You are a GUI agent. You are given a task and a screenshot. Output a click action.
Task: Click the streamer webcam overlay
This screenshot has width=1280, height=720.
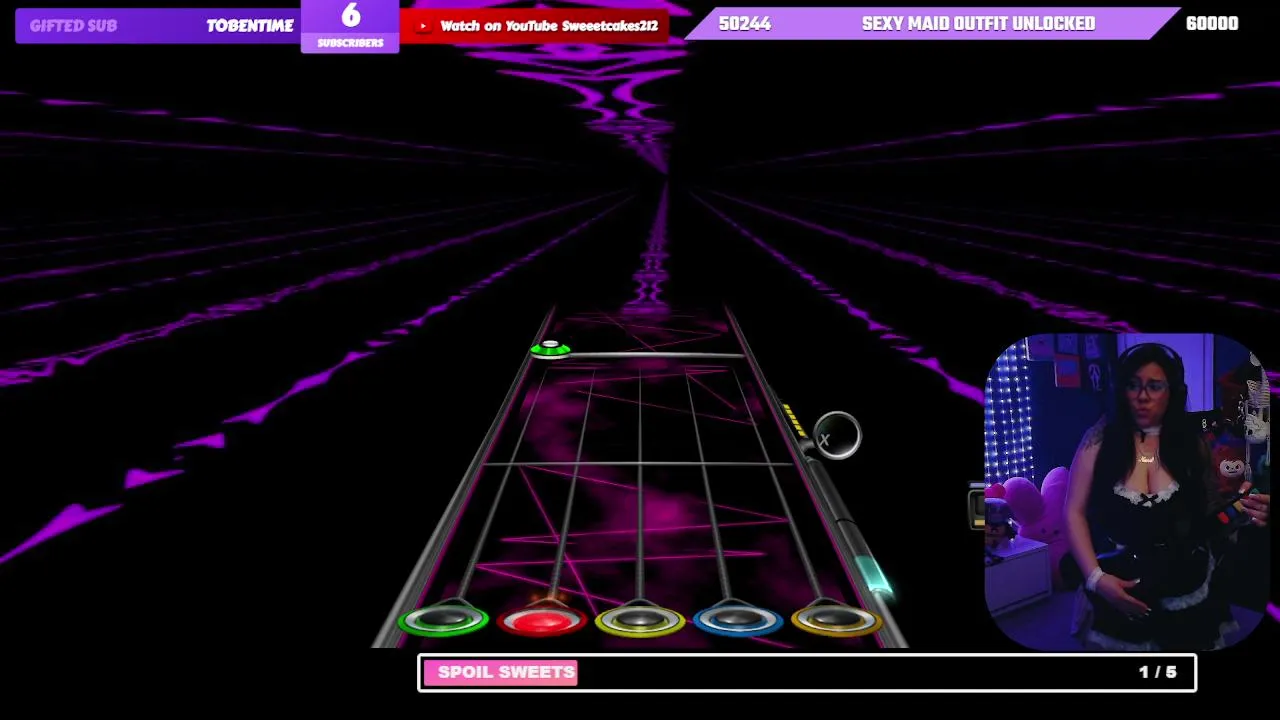tap(1127, 492)
